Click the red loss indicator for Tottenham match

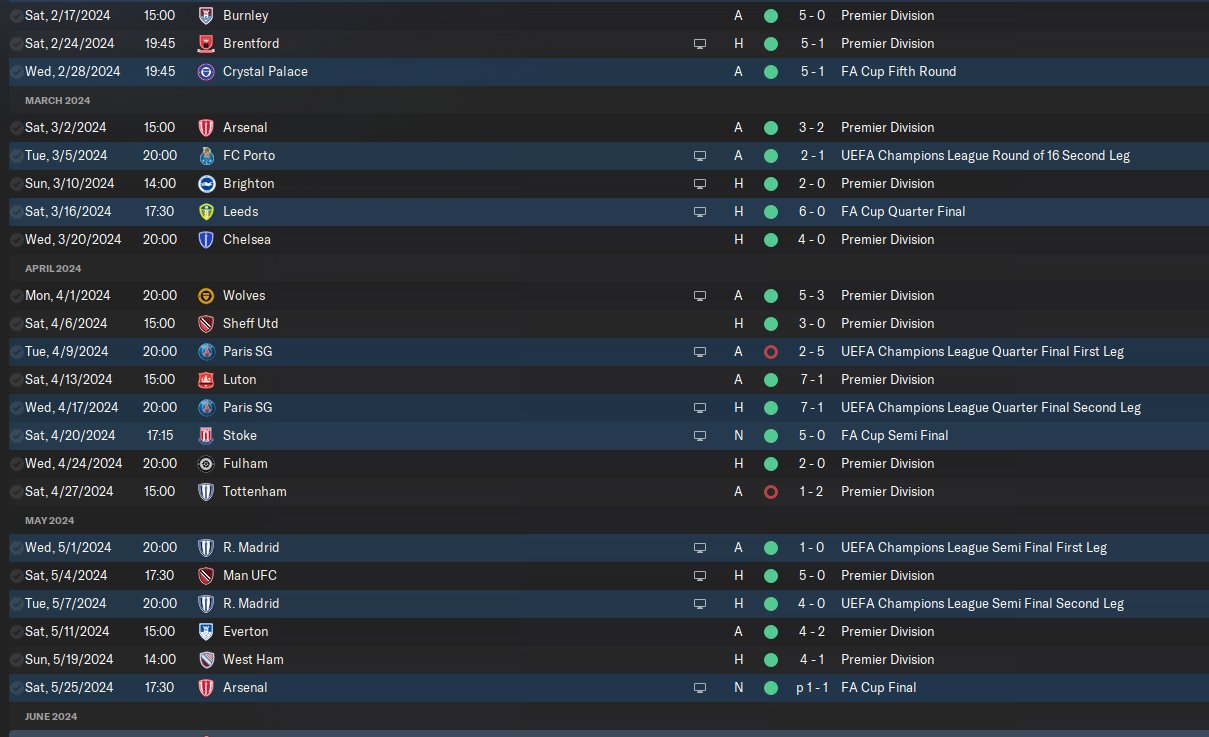[770, 492]
